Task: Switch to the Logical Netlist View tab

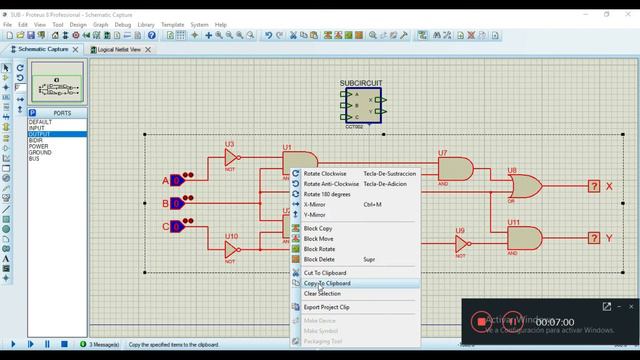Action: pos(119,50)
